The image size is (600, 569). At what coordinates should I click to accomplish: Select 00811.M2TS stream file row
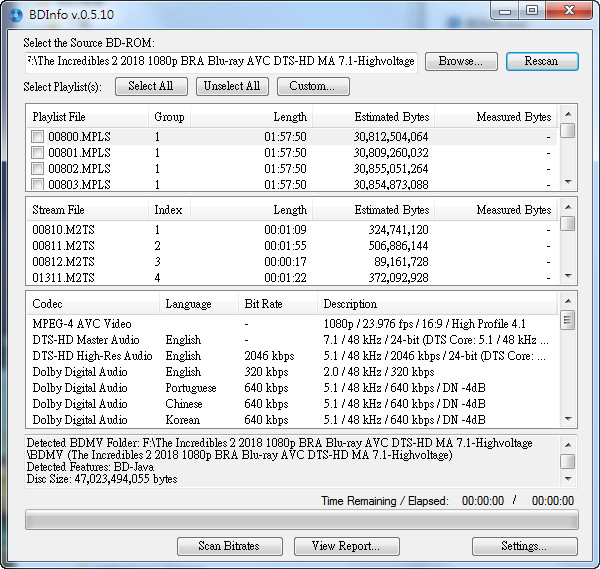[x=292, y=246]
